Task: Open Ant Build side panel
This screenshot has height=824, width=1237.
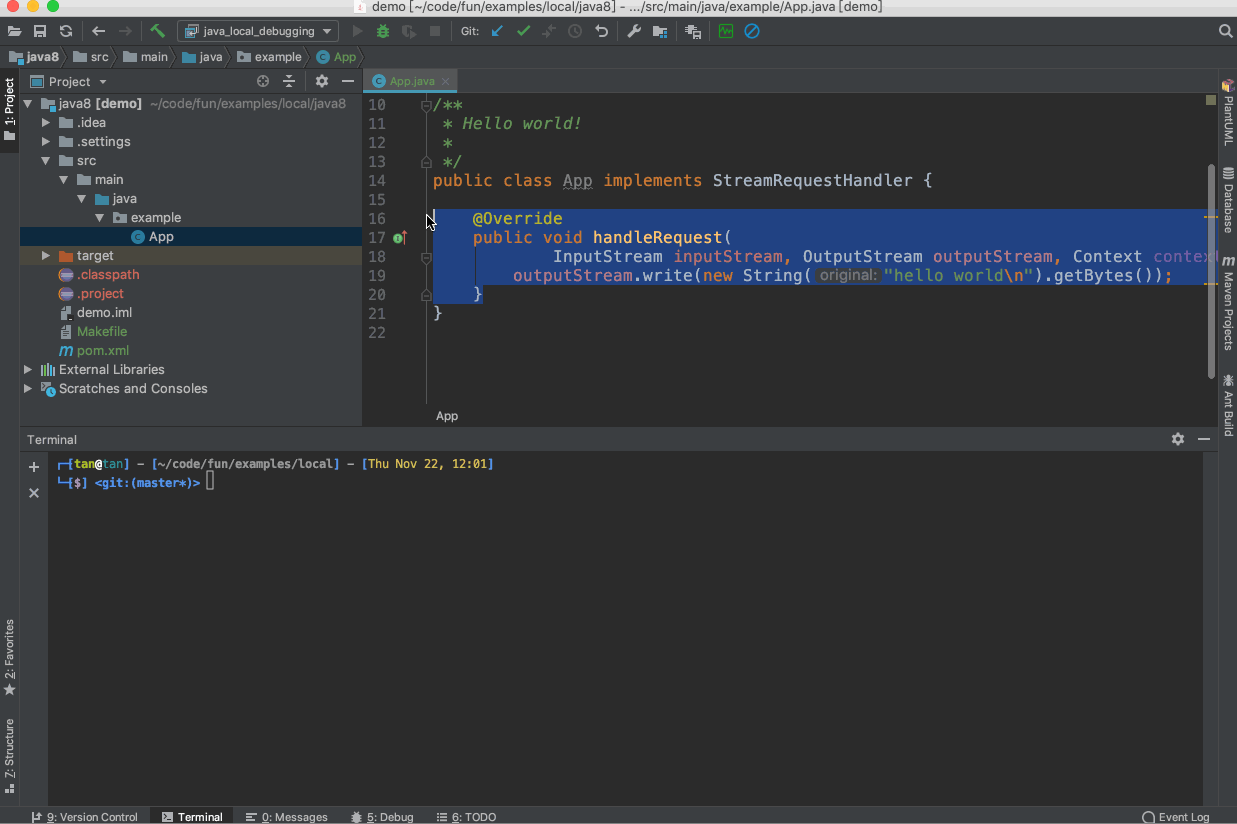Action: 1228,406
